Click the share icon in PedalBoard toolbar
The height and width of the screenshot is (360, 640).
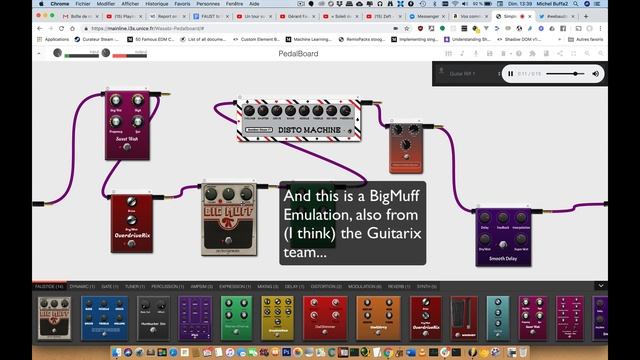coord(560,53)
